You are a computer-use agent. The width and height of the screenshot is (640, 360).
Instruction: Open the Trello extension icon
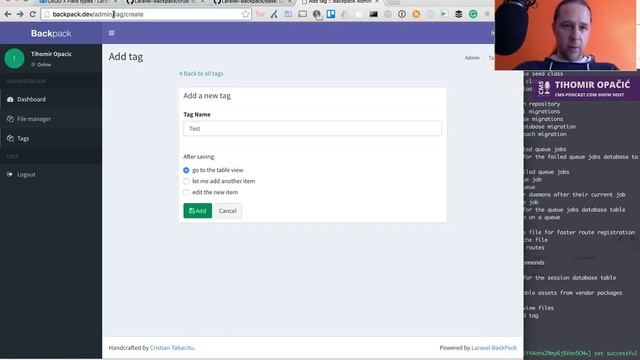point(331,14)
